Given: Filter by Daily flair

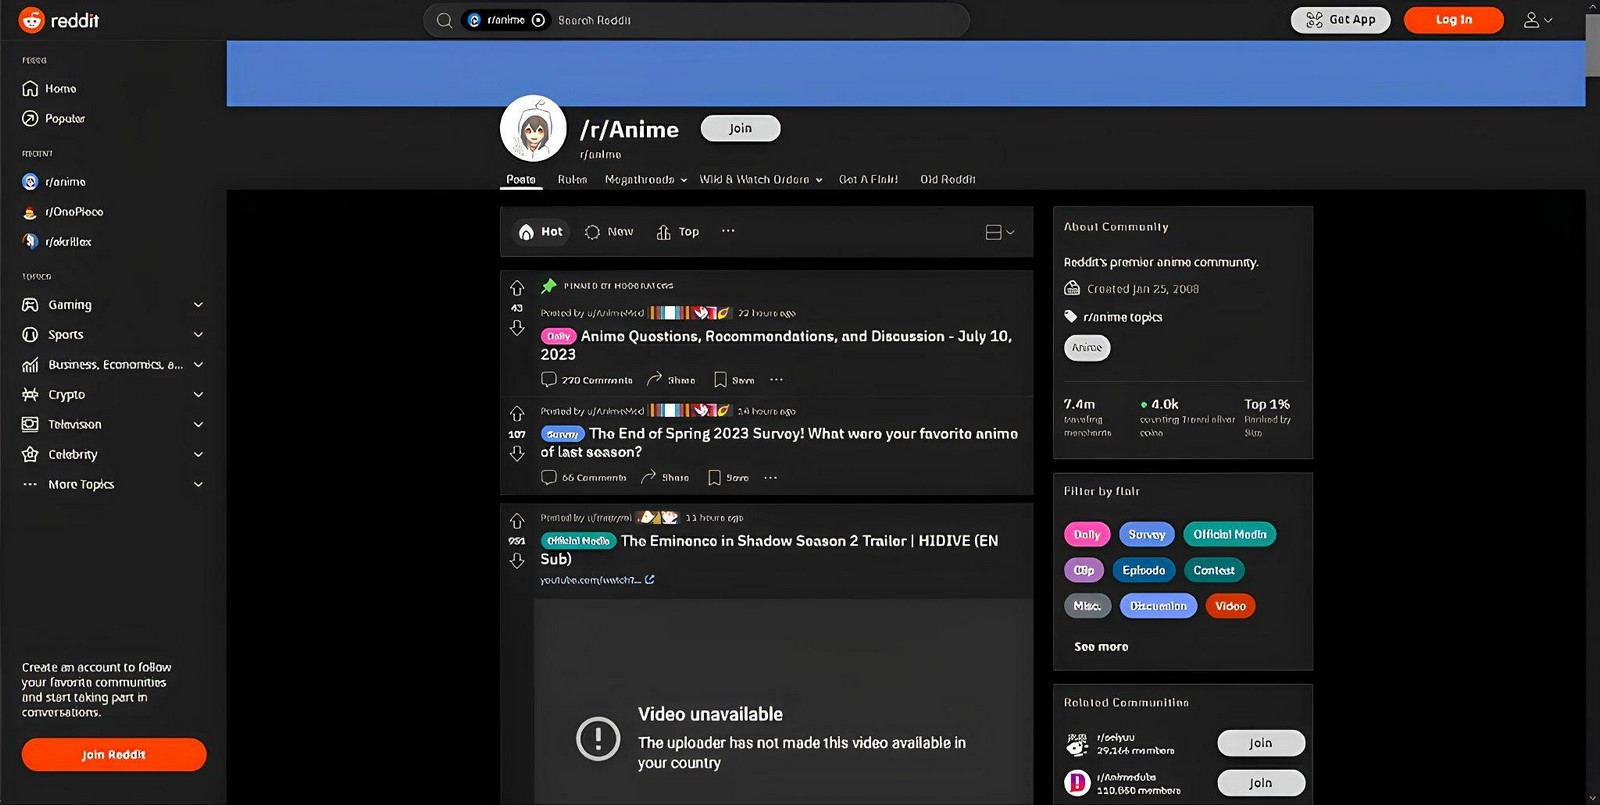Looking at the screenshot, I should click(1087, 535).
